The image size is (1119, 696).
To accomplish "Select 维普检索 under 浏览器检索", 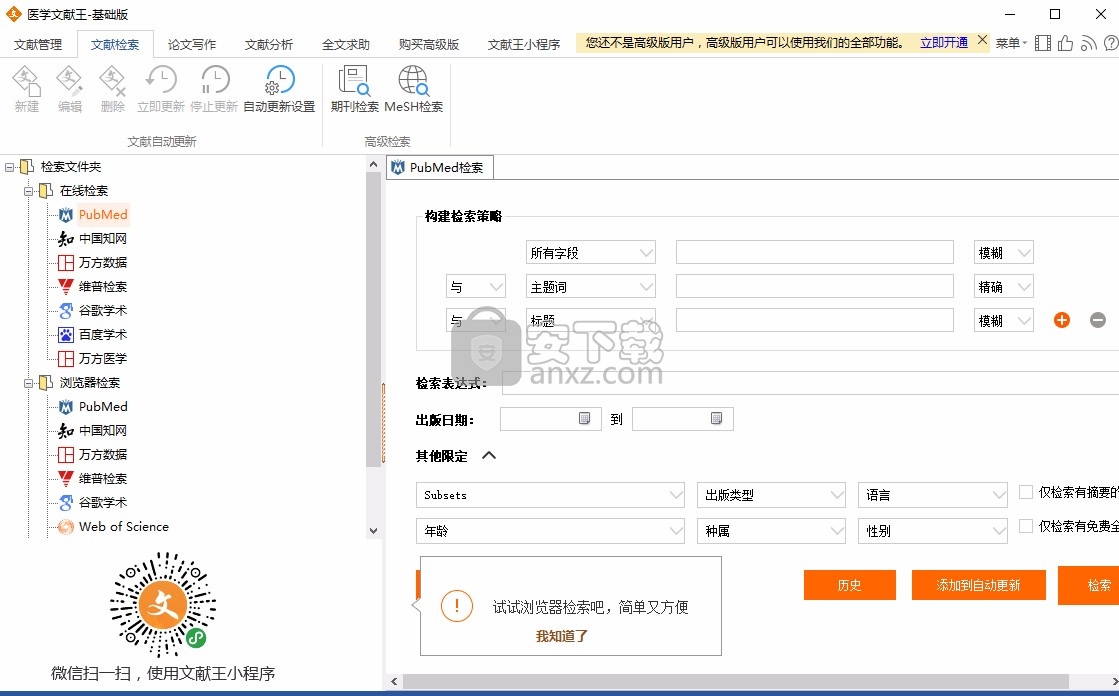I will point(102,478).
